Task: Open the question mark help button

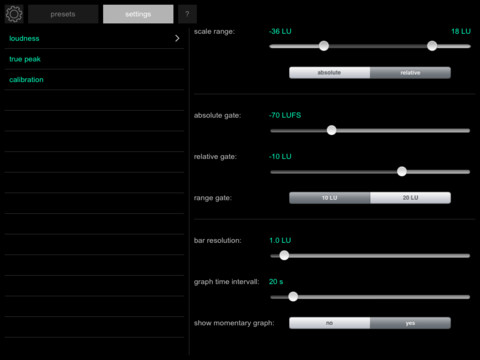Action: tap(187, 14)
